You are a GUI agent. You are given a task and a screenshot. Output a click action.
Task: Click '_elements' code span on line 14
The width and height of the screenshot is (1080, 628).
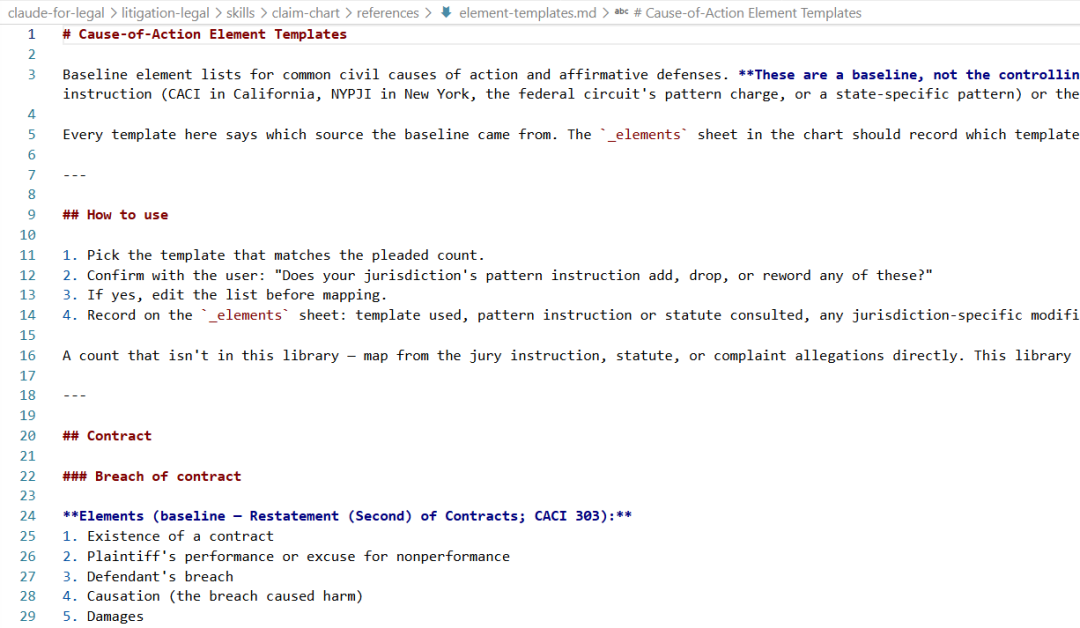[x=245, y=315]
